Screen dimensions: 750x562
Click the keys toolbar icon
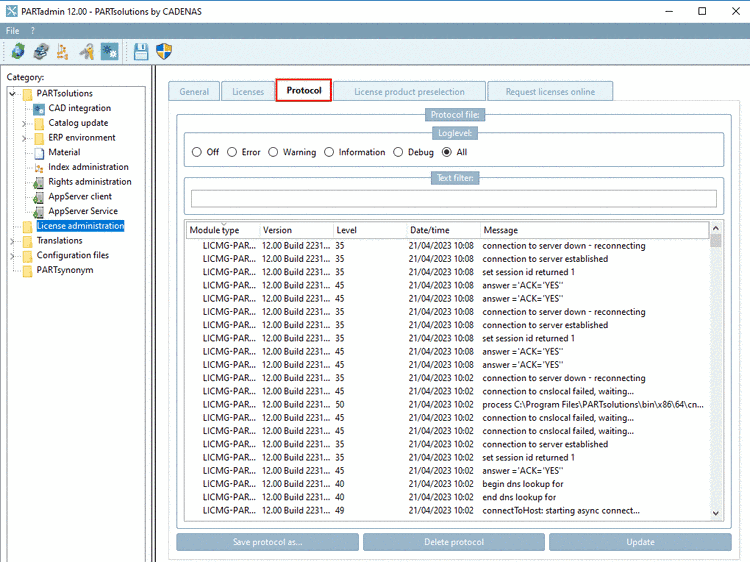click(x=87, y=51)
